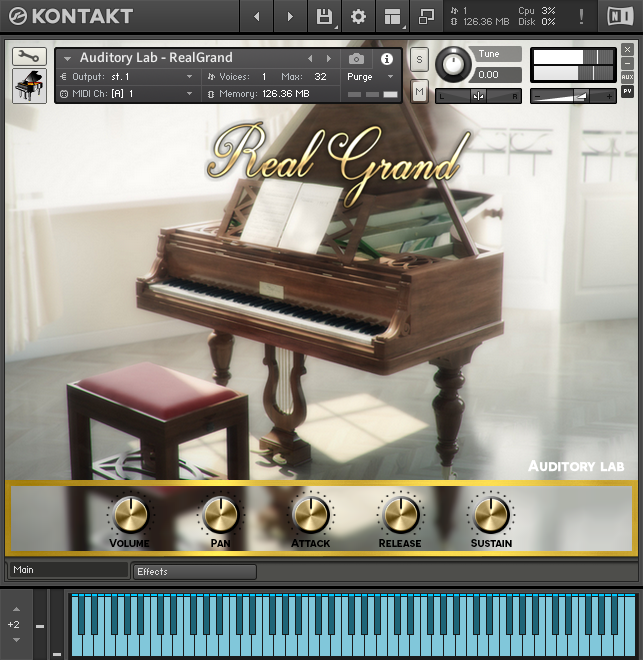
Task: Switch to the Effects tab
Action: click(194, 572)
